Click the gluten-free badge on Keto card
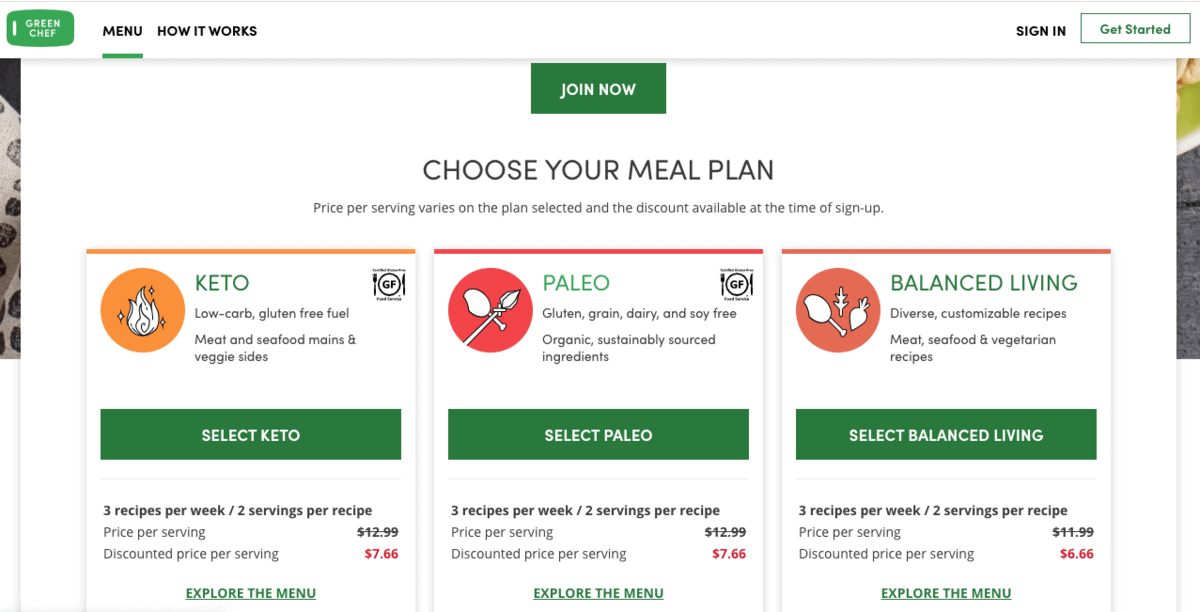 pyautogui.click(x=388, y=284)
